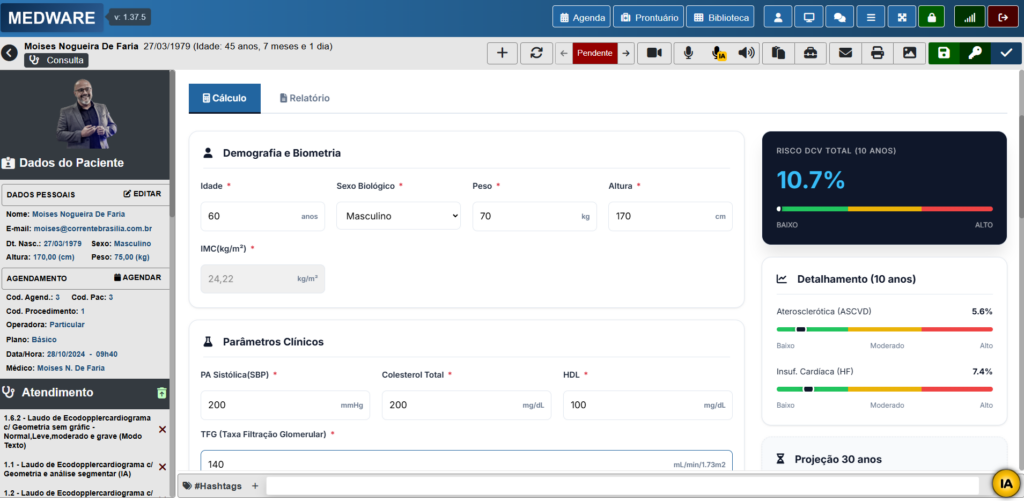Open the Sexo Biológico dropdown
The width and height of the screenshot is (1024, 501).
(397, 216)
